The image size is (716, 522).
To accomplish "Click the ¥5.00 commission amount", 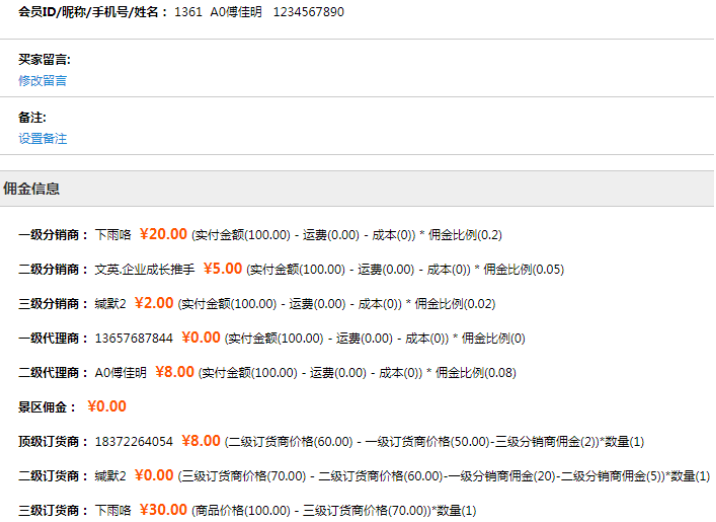I will pos(223,268).
